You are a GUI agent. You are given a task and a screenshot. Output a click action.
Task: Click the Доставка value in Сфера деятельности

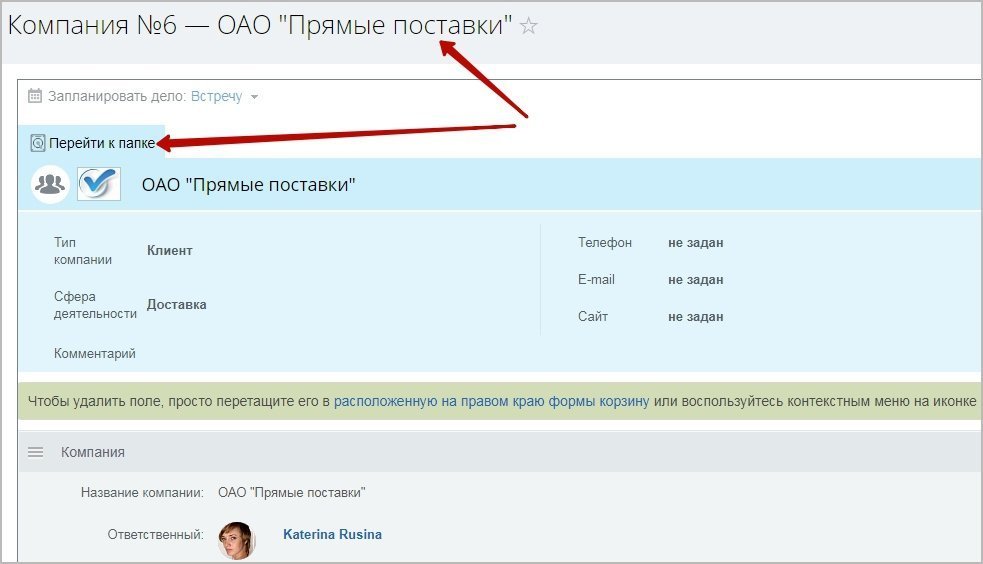(176, 305)
